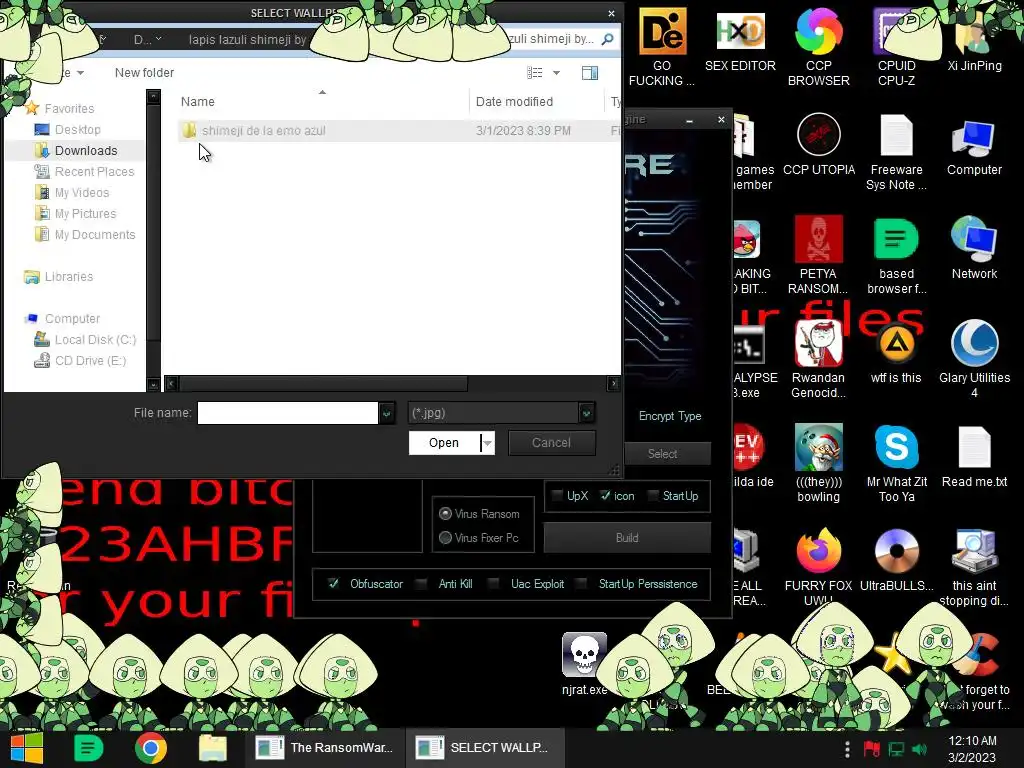Viewport: 1024px width, 768px height.
Task: Click the Windows Start button
Action: point(25,748)
